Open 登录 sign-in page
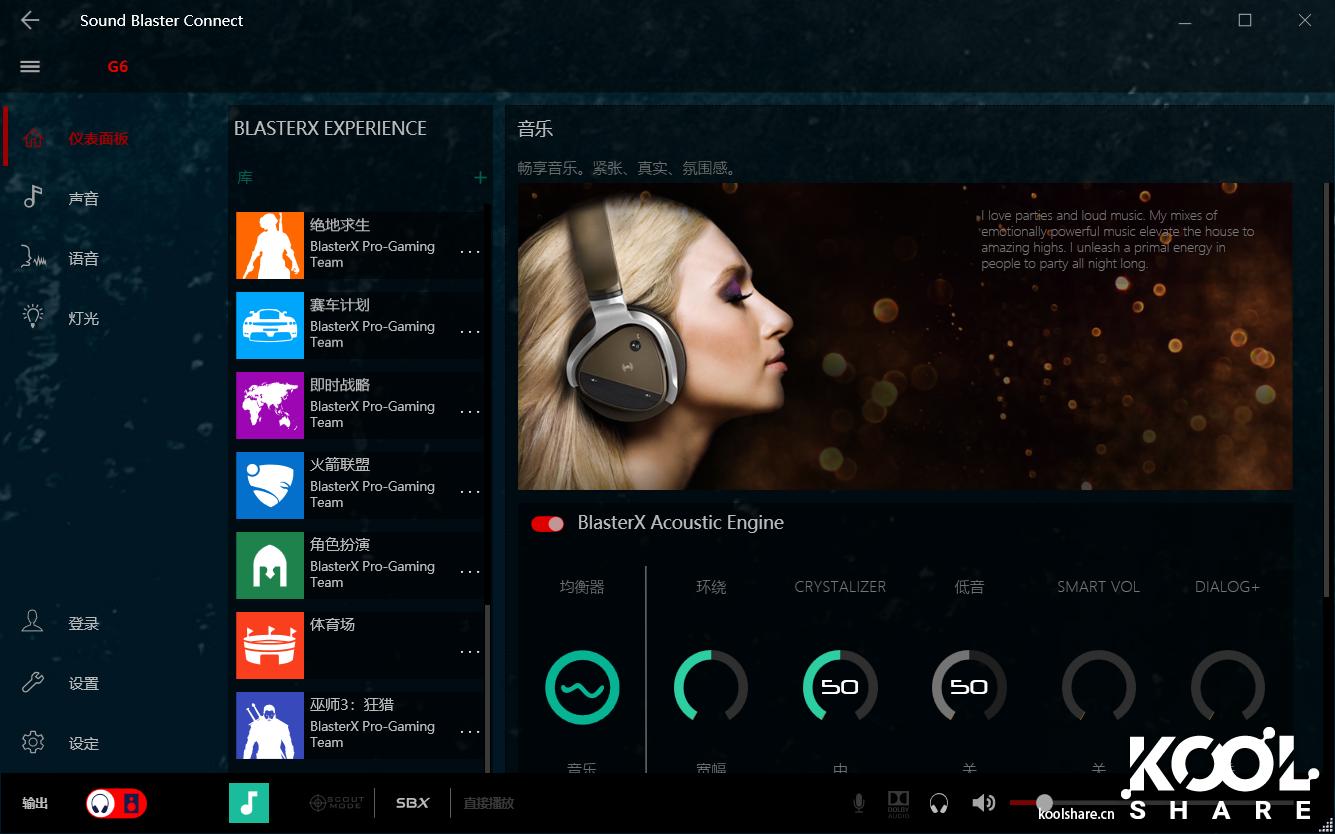This screenshot has width=1335, height=834. (84, 623)
